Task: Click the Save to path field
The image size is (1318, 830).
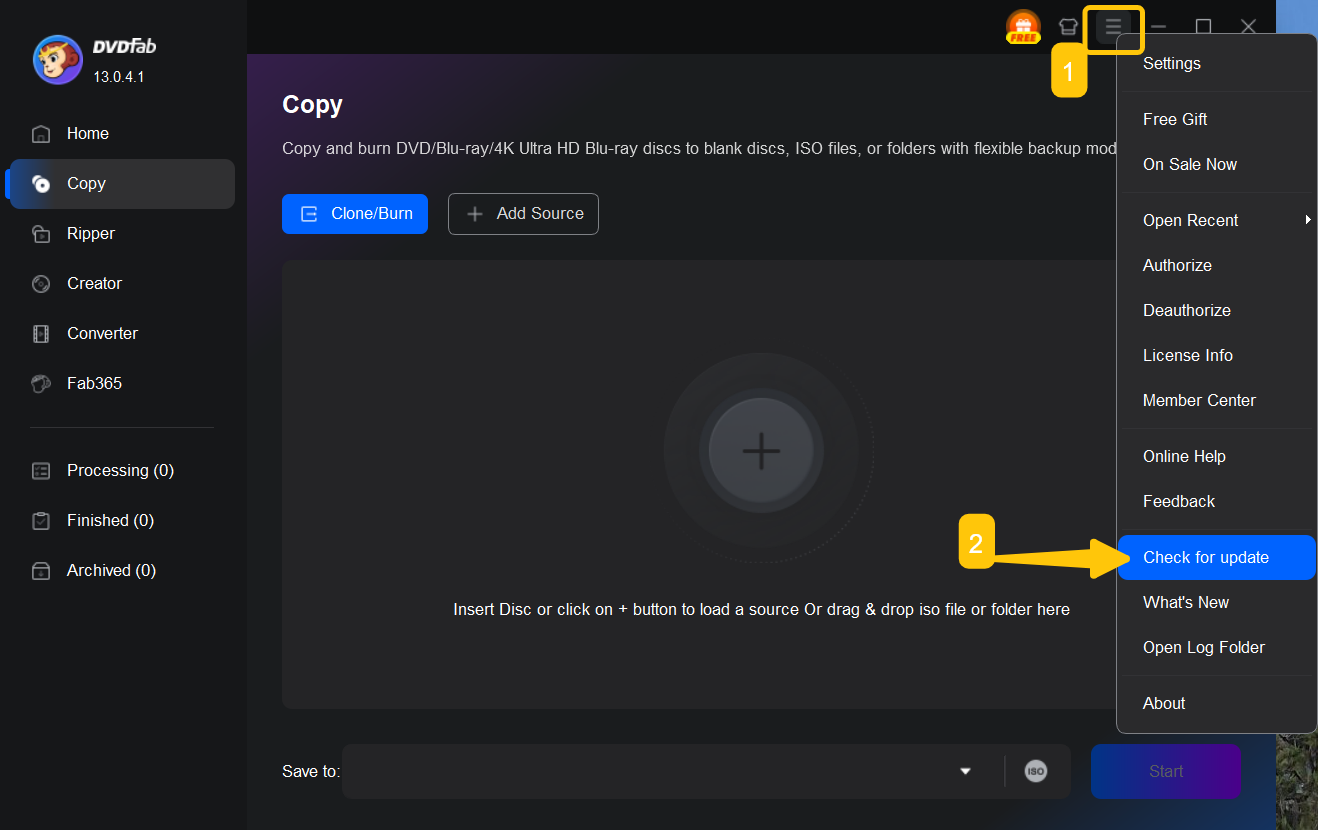Action: click(x=650, y=771)
